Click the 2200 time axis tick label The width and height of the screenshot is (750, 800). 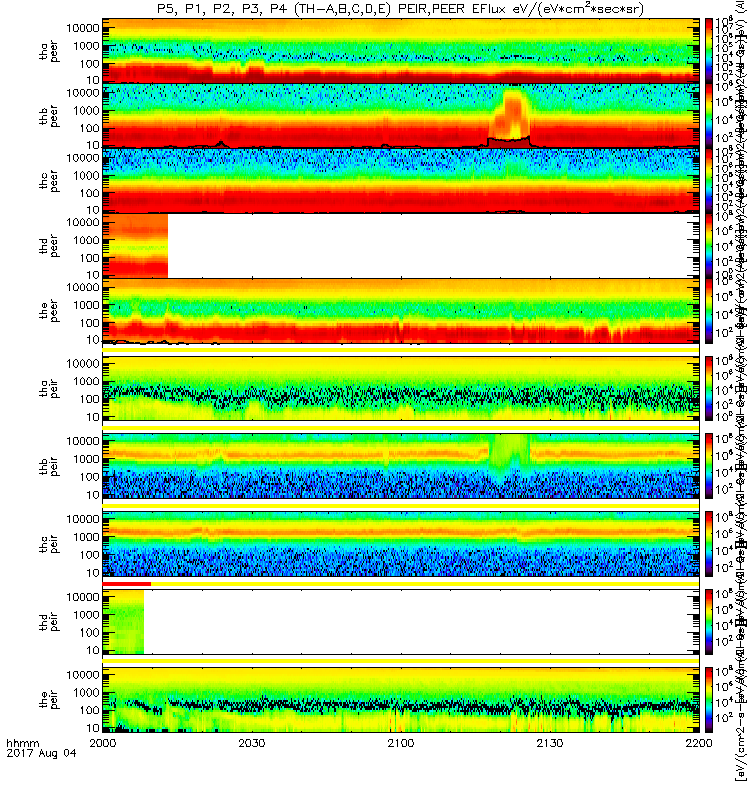(x=699, y=743)
